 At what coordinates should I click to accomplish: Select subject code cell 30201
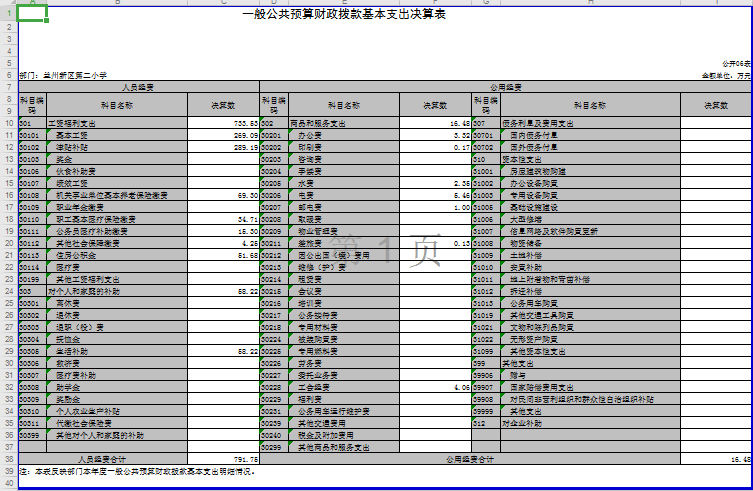(273, 135)
